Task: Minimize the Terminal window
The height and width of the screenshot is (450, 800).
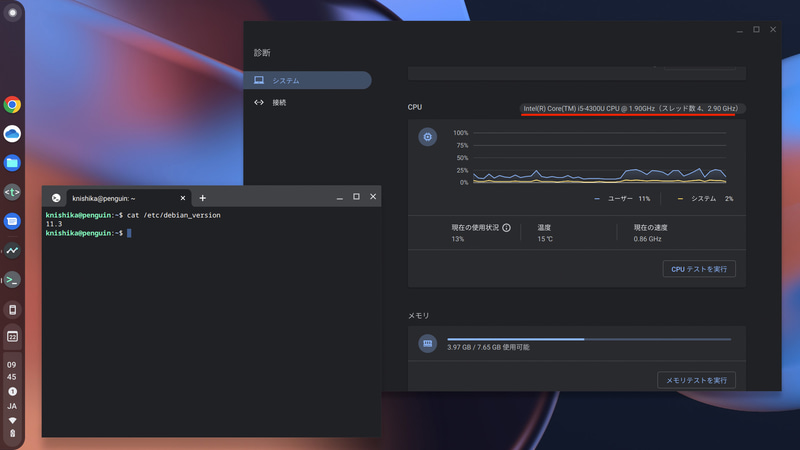Action: pos(340,197)
